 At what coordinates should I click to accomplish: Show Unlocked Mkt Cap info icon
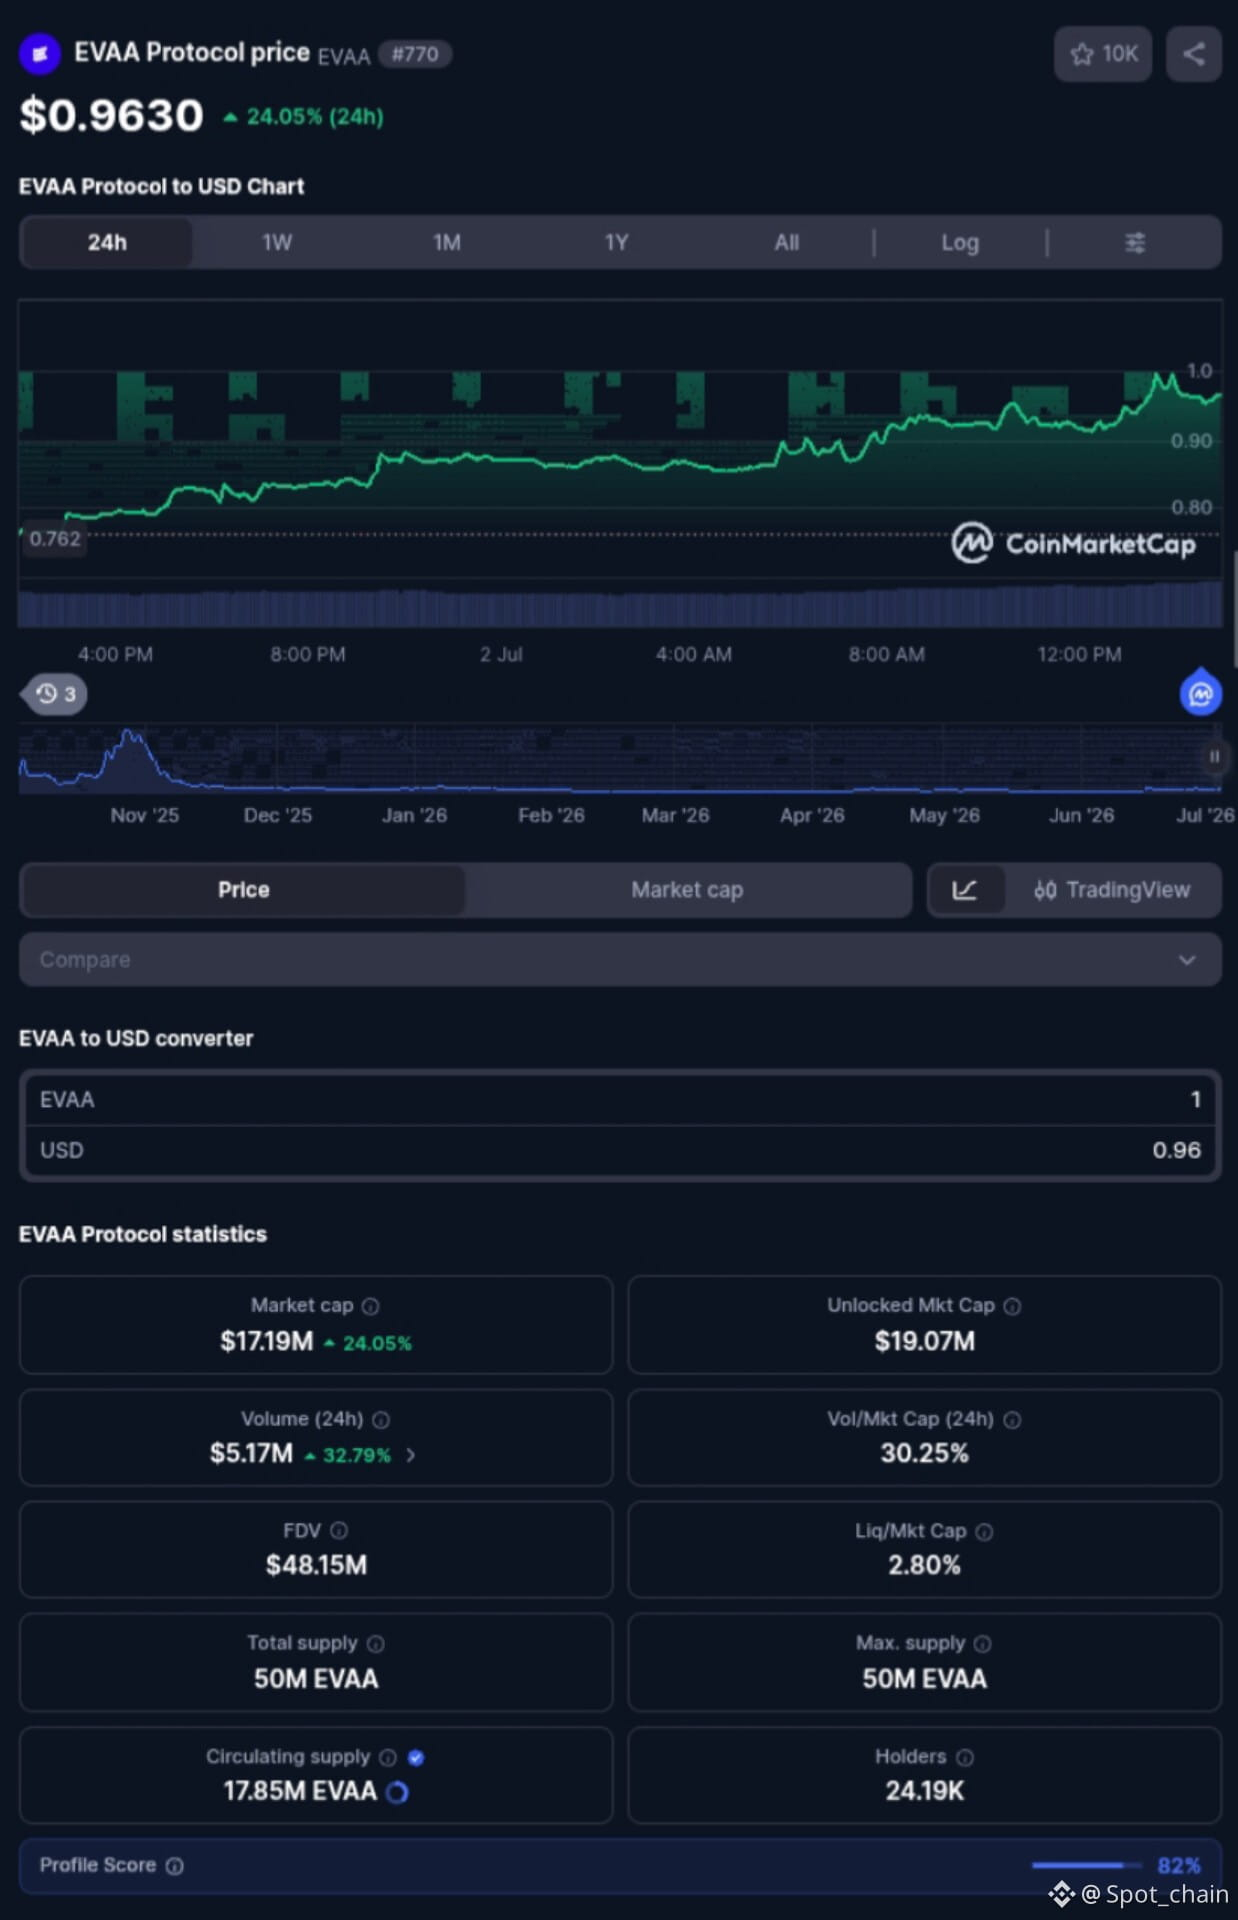tap(1012, 1306)
